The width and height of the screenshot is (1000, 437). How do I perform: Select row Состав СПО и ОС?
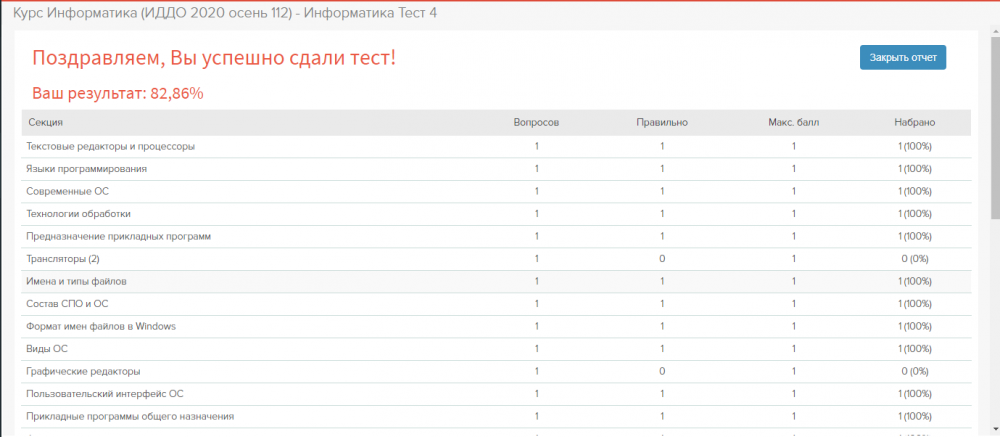pyautogui.click(x=496, y=304)
